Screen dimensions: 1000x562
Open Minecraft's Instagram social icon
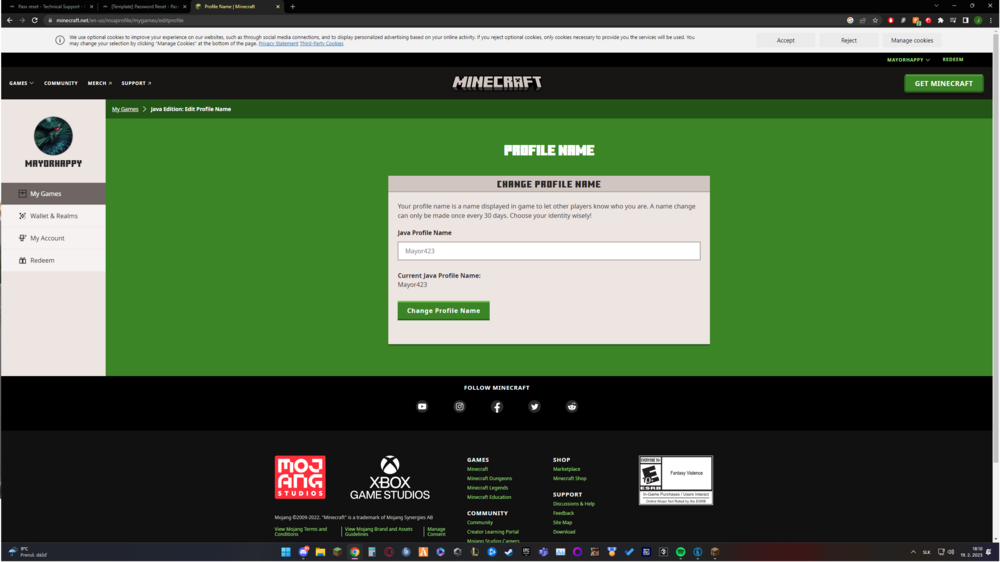[x=460, y=407]
